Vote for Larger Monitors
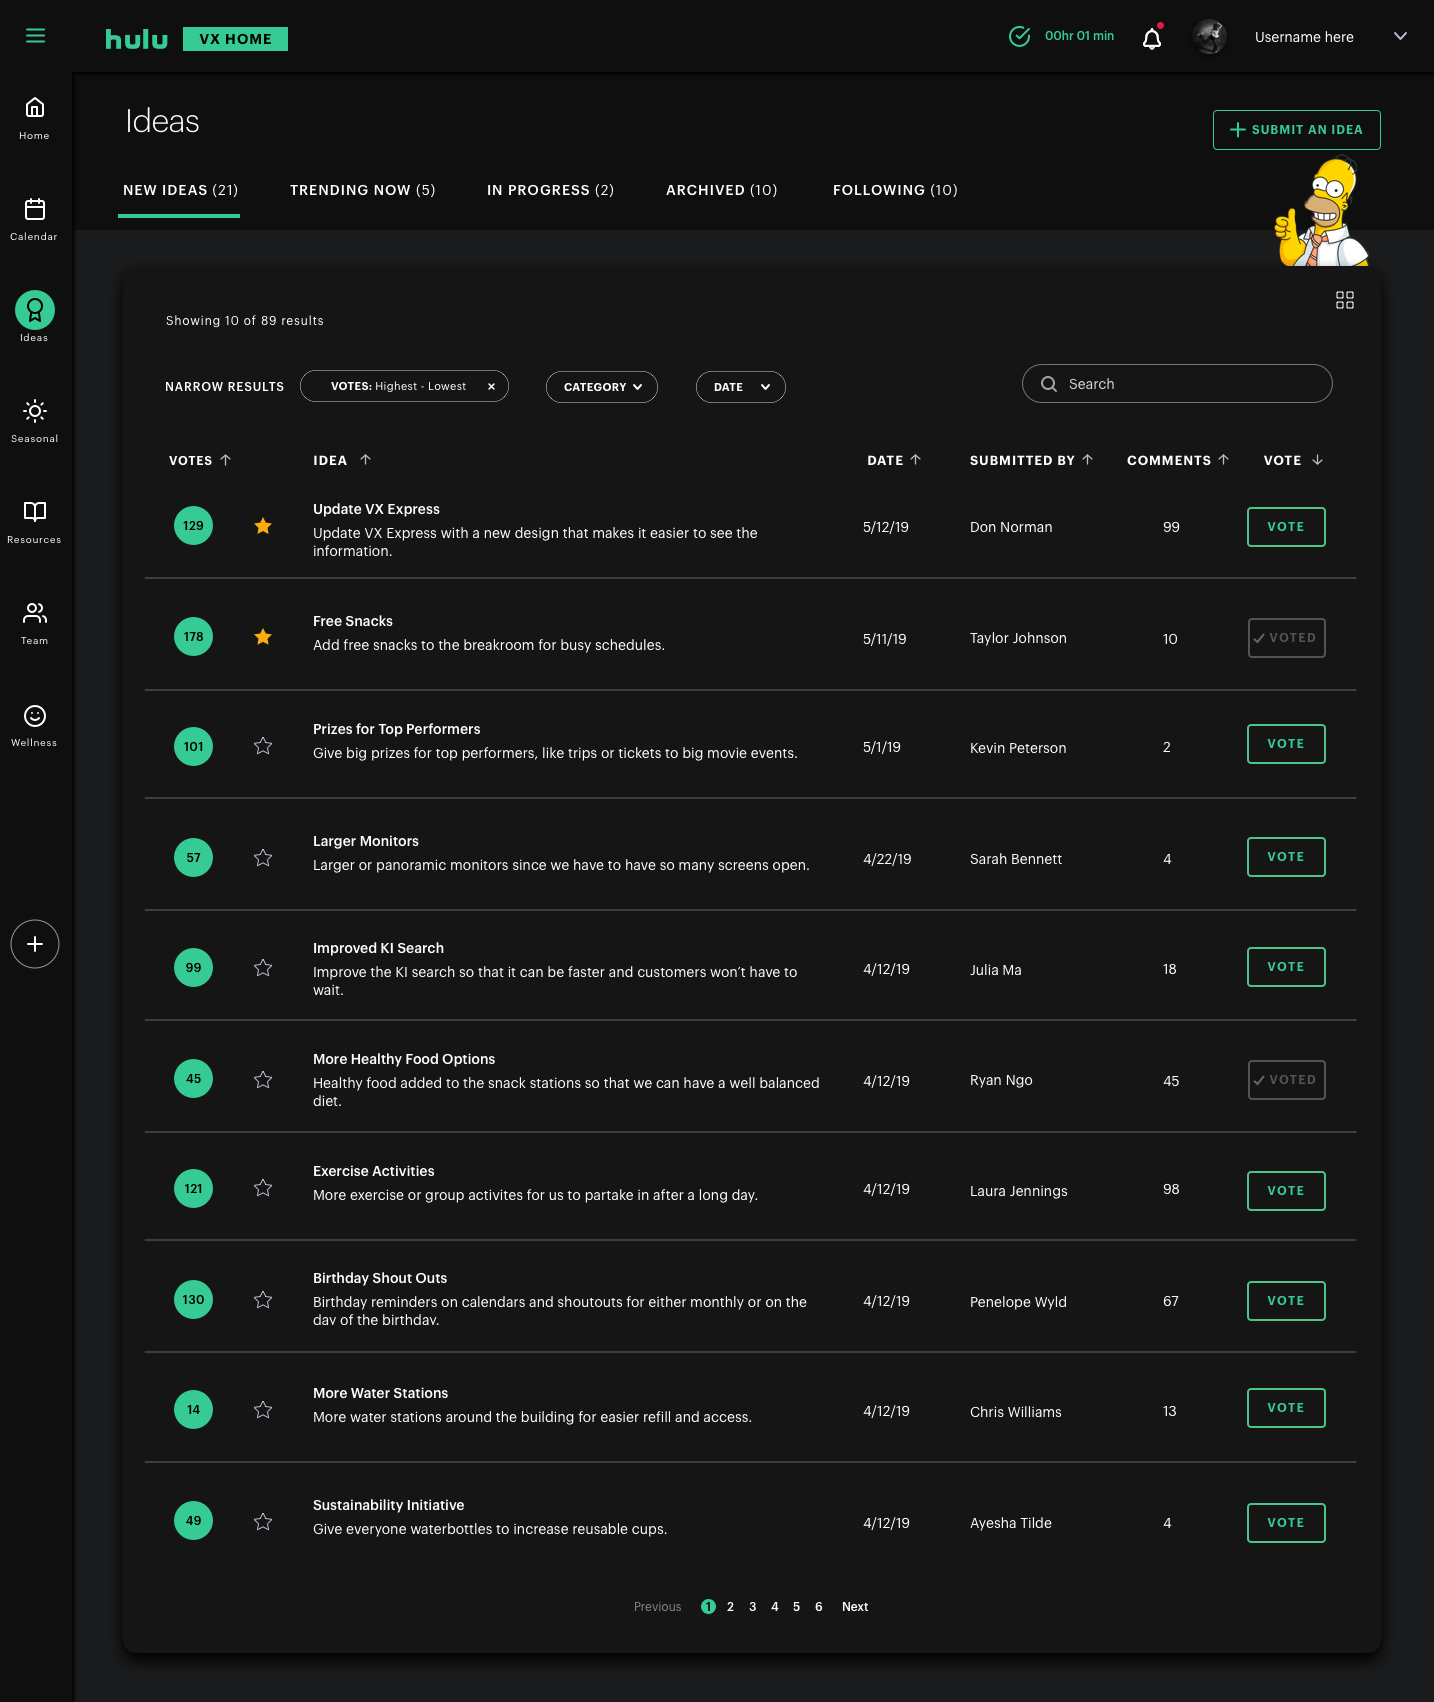Screen dimensions: 1434x1702 1286,857
